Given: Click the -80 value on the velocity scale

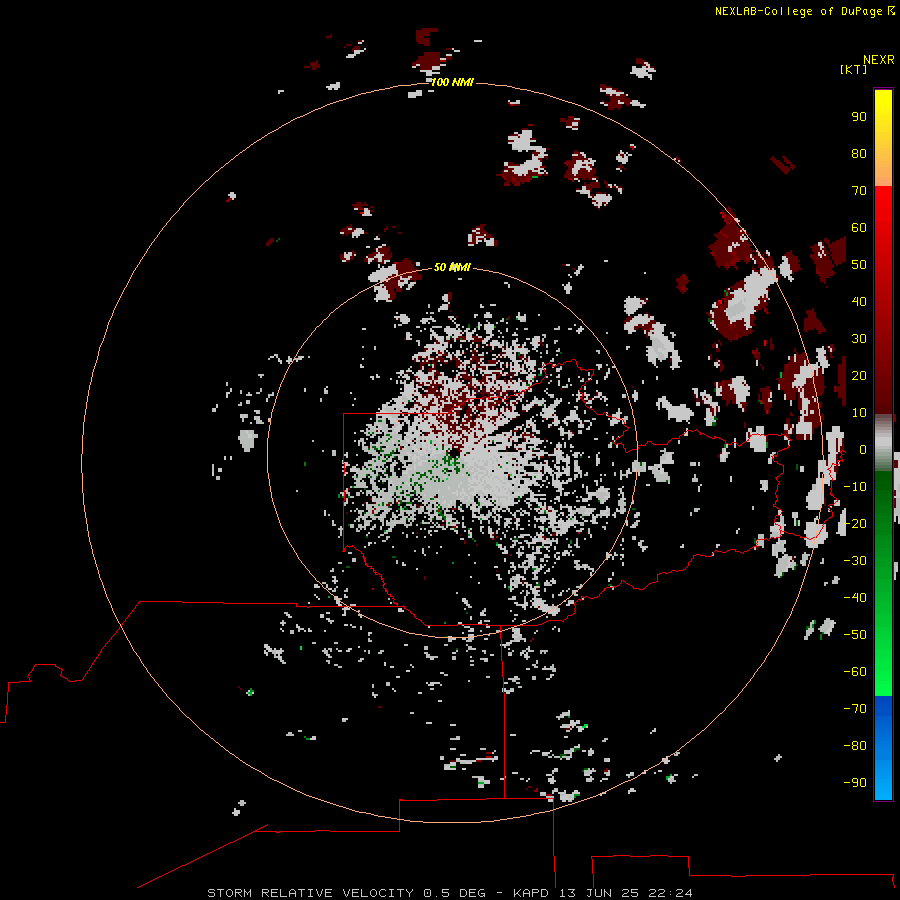Looking at the screenshot, I should 855,746.
